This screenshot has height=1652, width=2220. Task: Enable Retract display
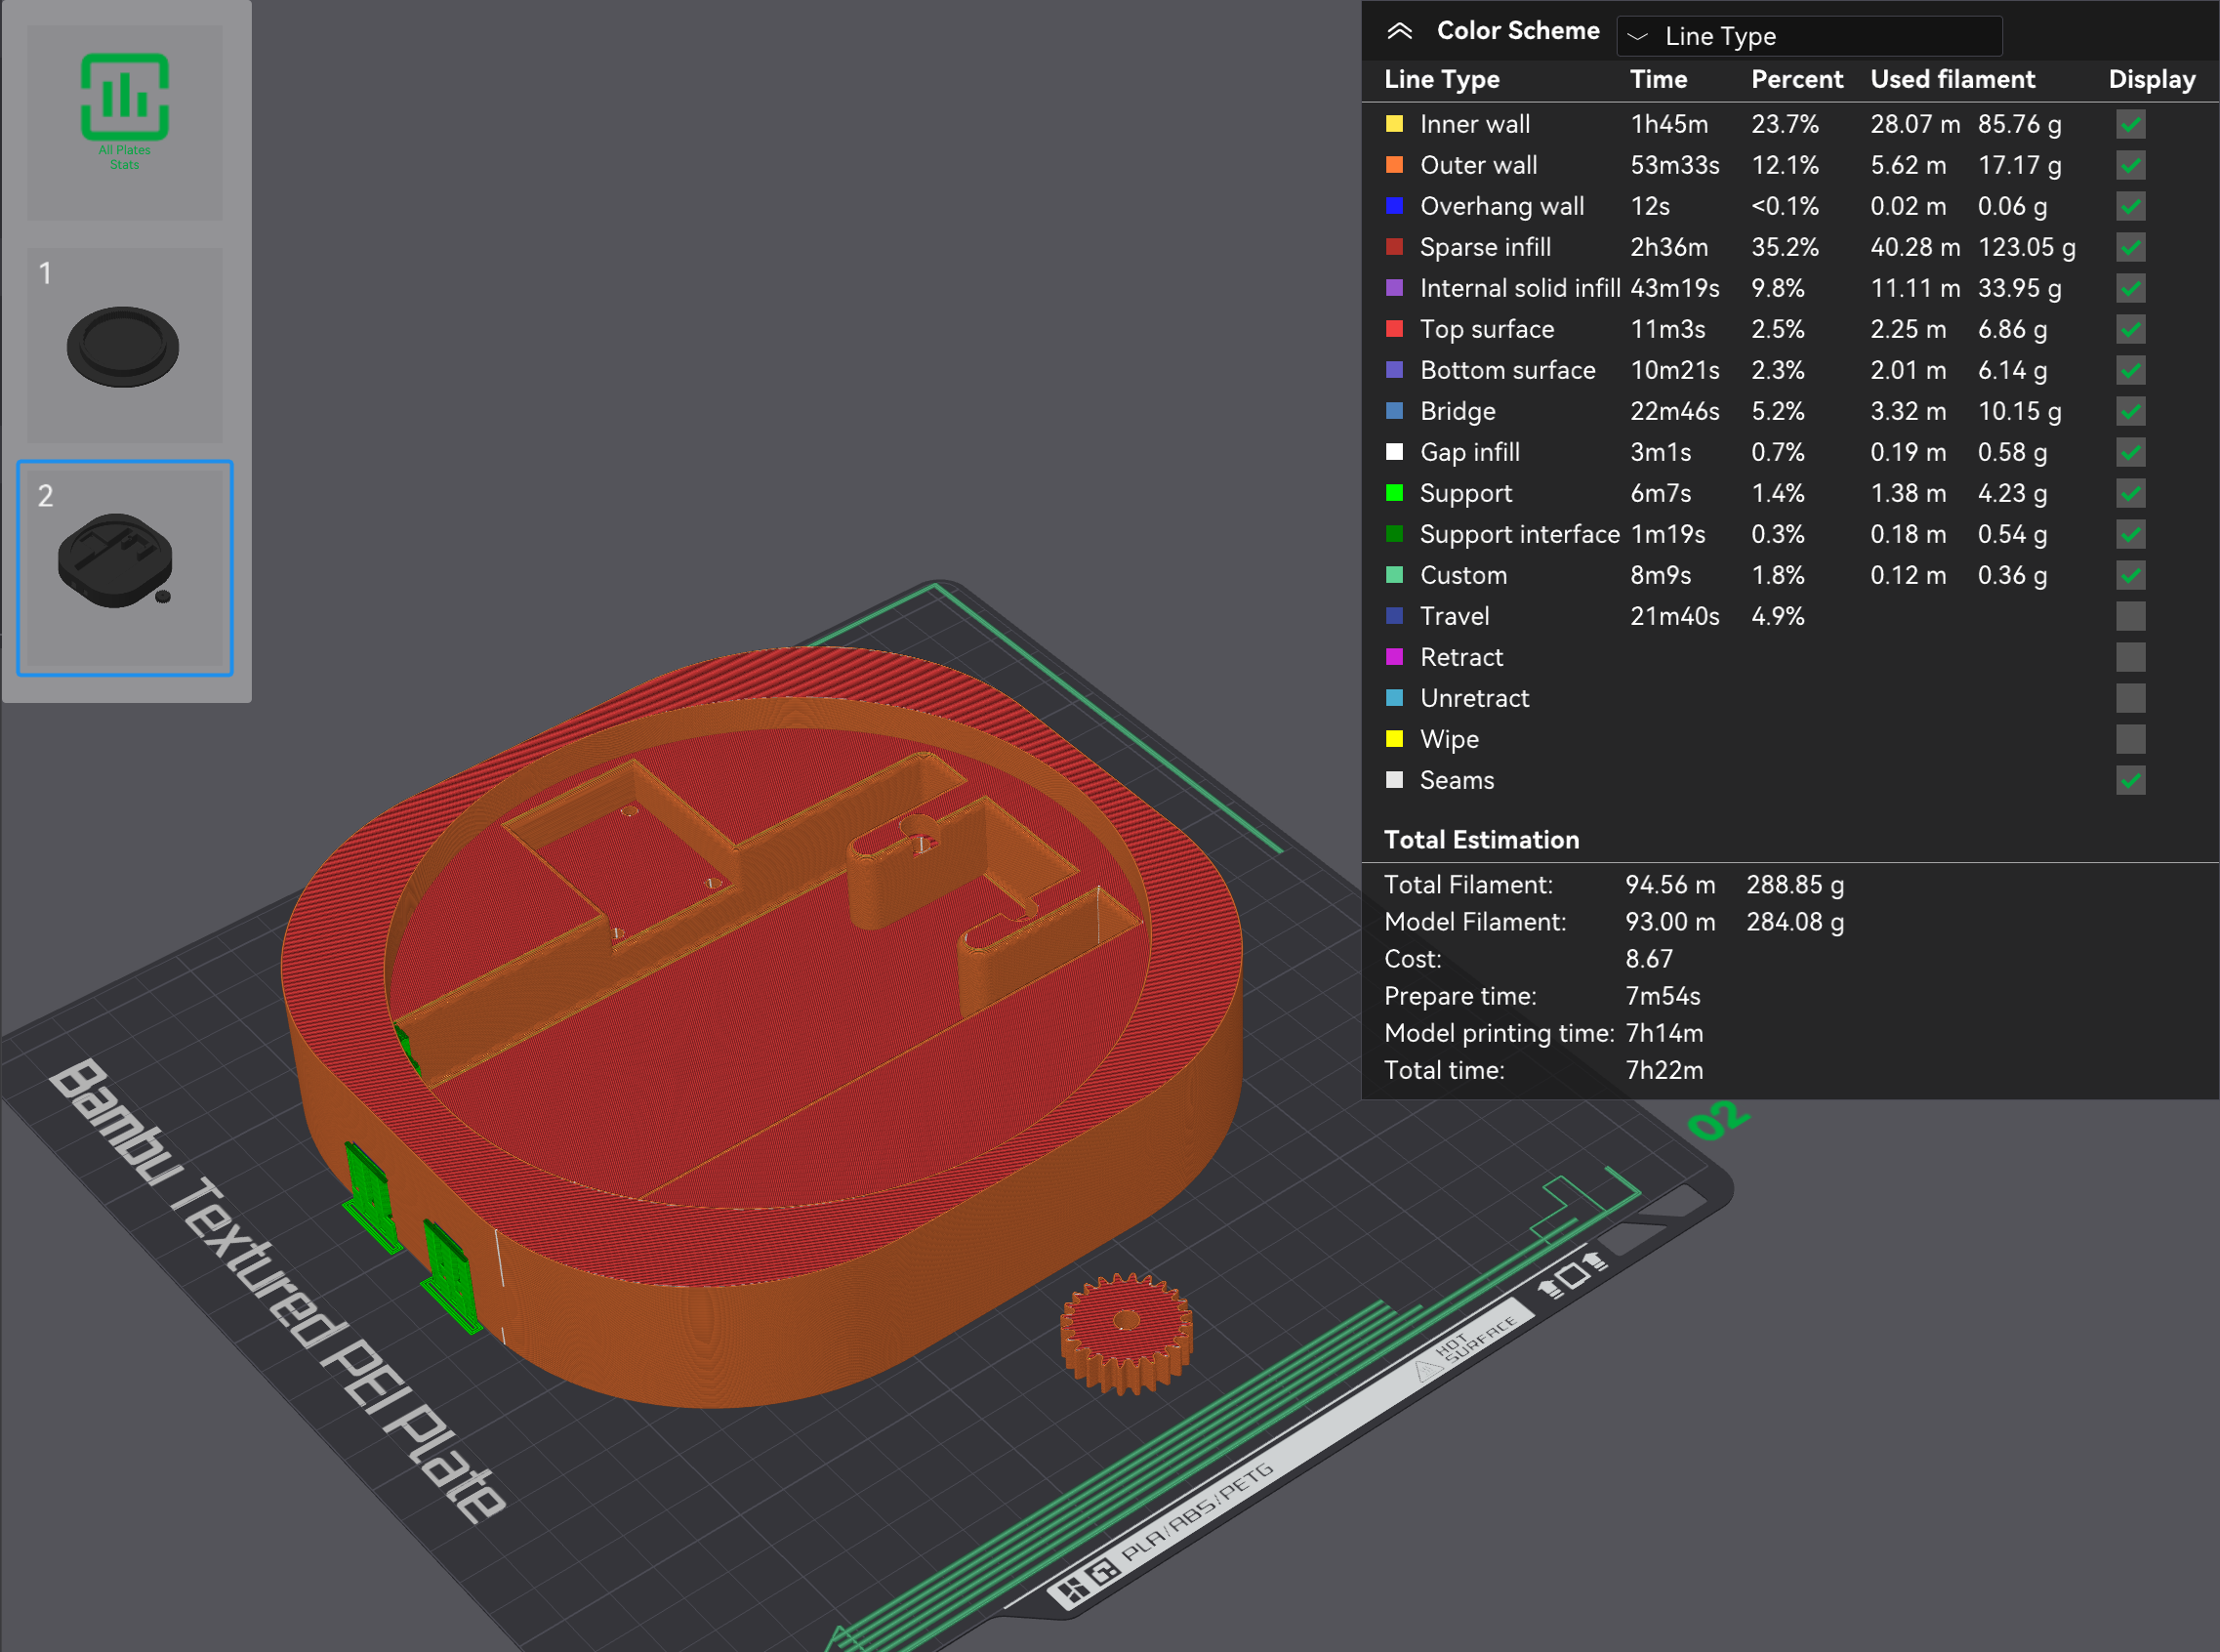(2130, 657)
